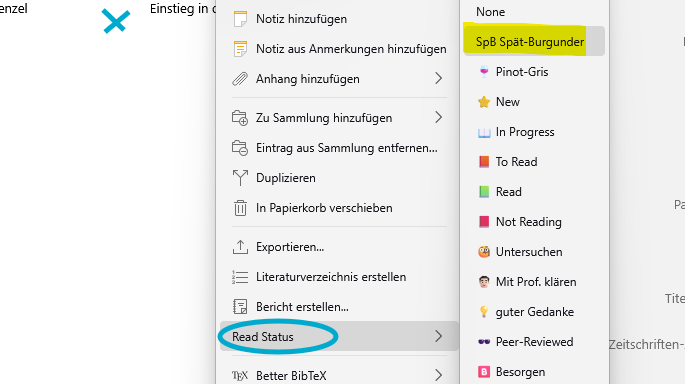Click the note icon beside Notiz hinzufügen
The height and width of the screenshot is (384, 685).
240,19
